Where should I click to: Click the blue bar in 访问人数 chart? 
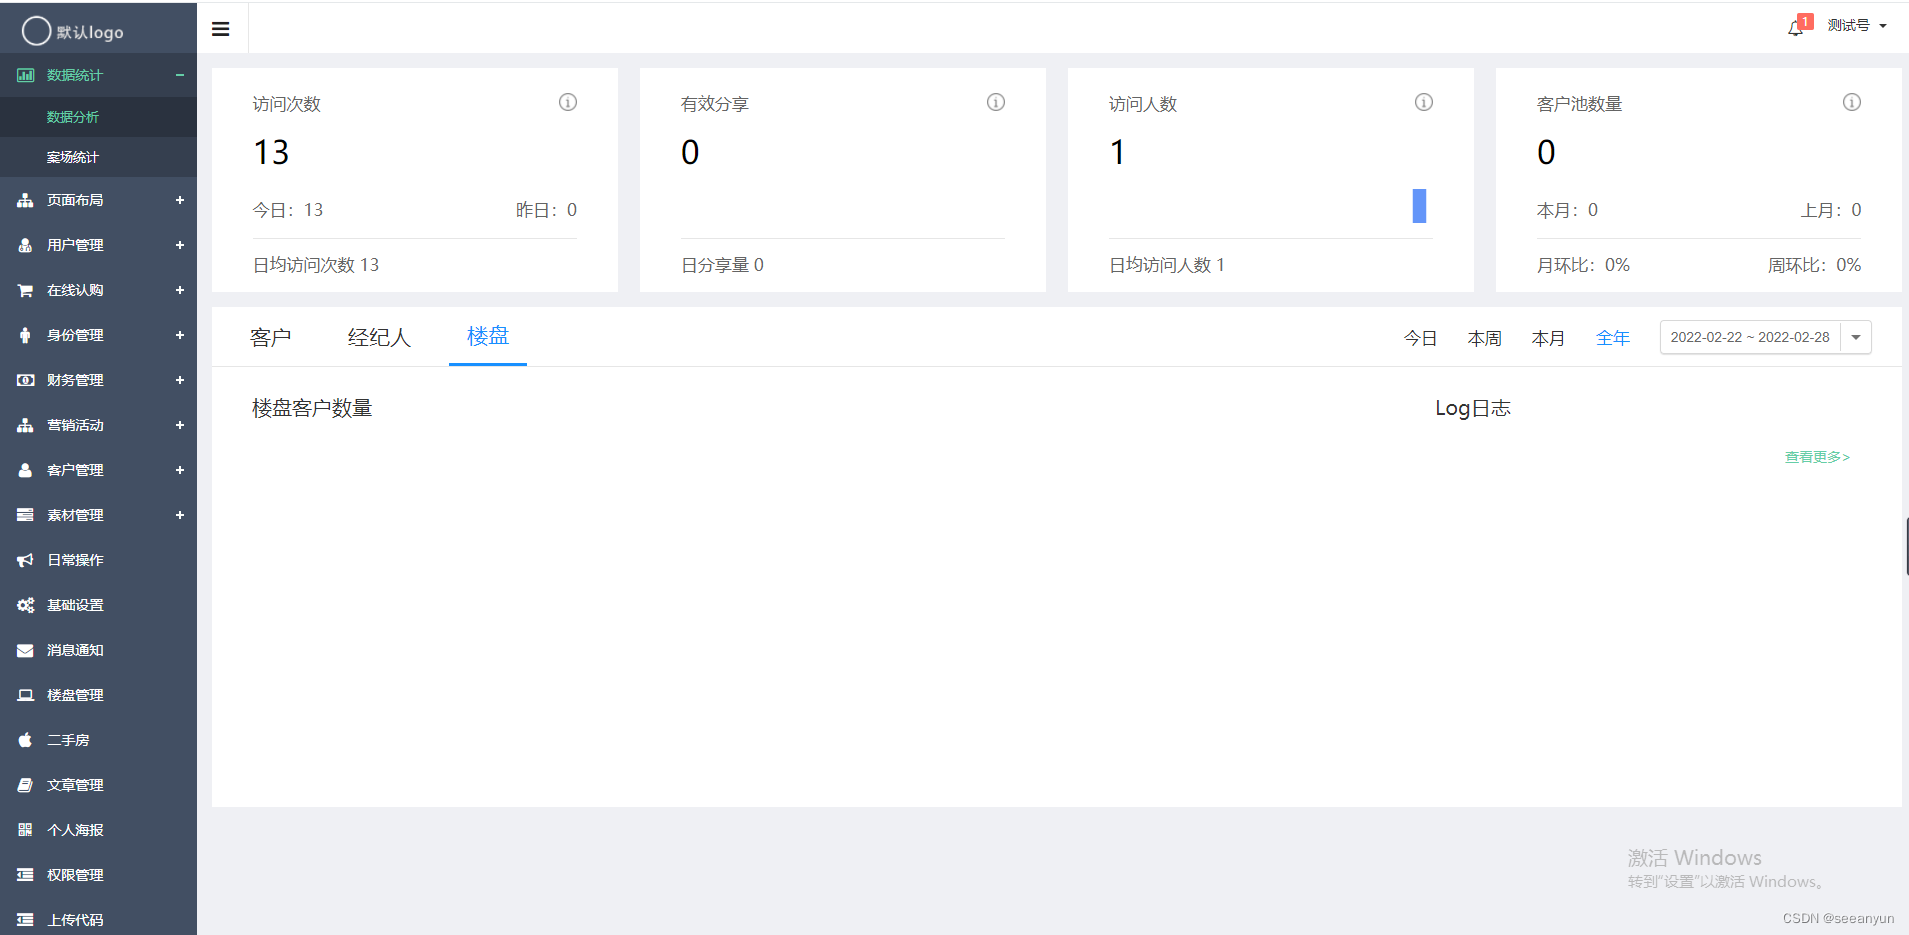1420,205
